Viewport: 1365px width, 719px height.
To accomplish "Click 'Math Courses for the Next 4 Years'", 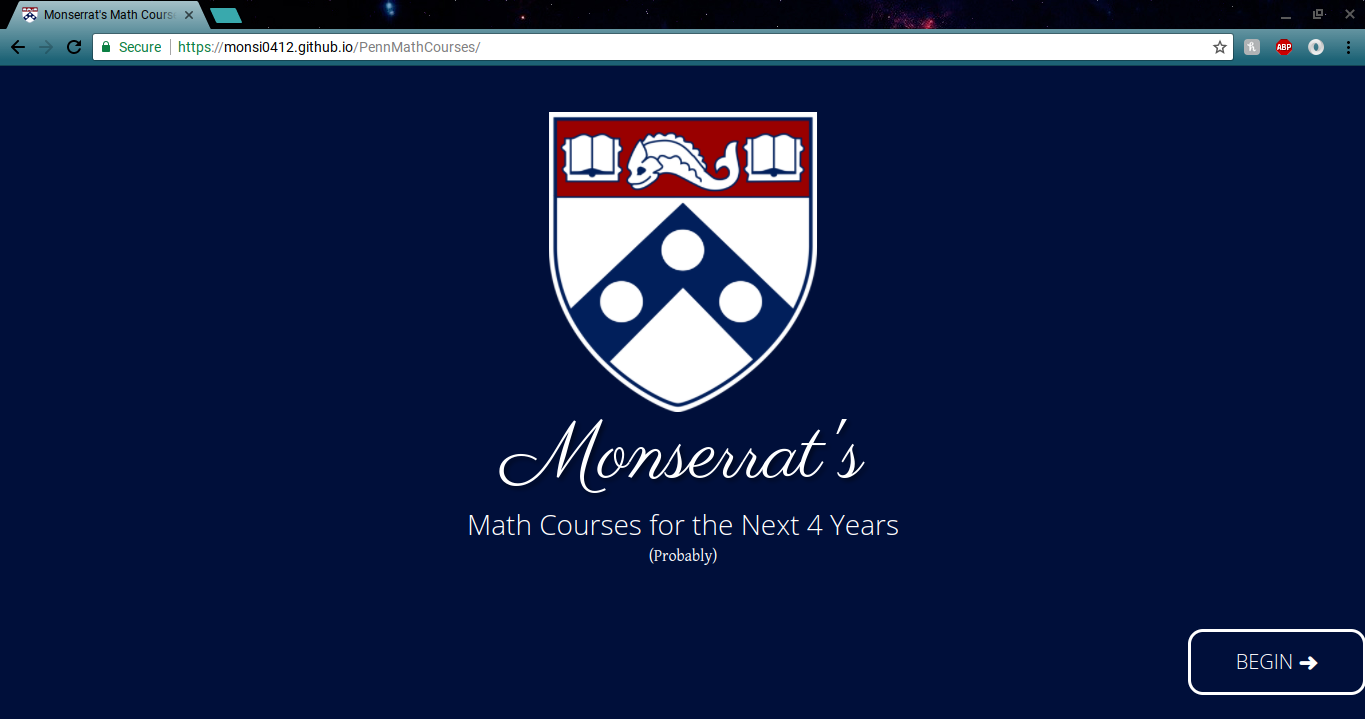I will (x=683, y=525).
